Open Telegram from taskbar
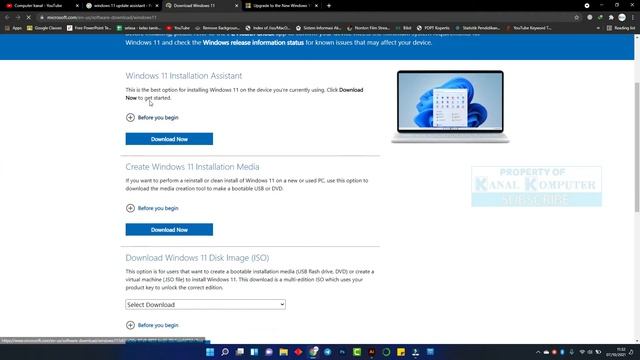The image size is (640, 360). click(x=328, y=352)
